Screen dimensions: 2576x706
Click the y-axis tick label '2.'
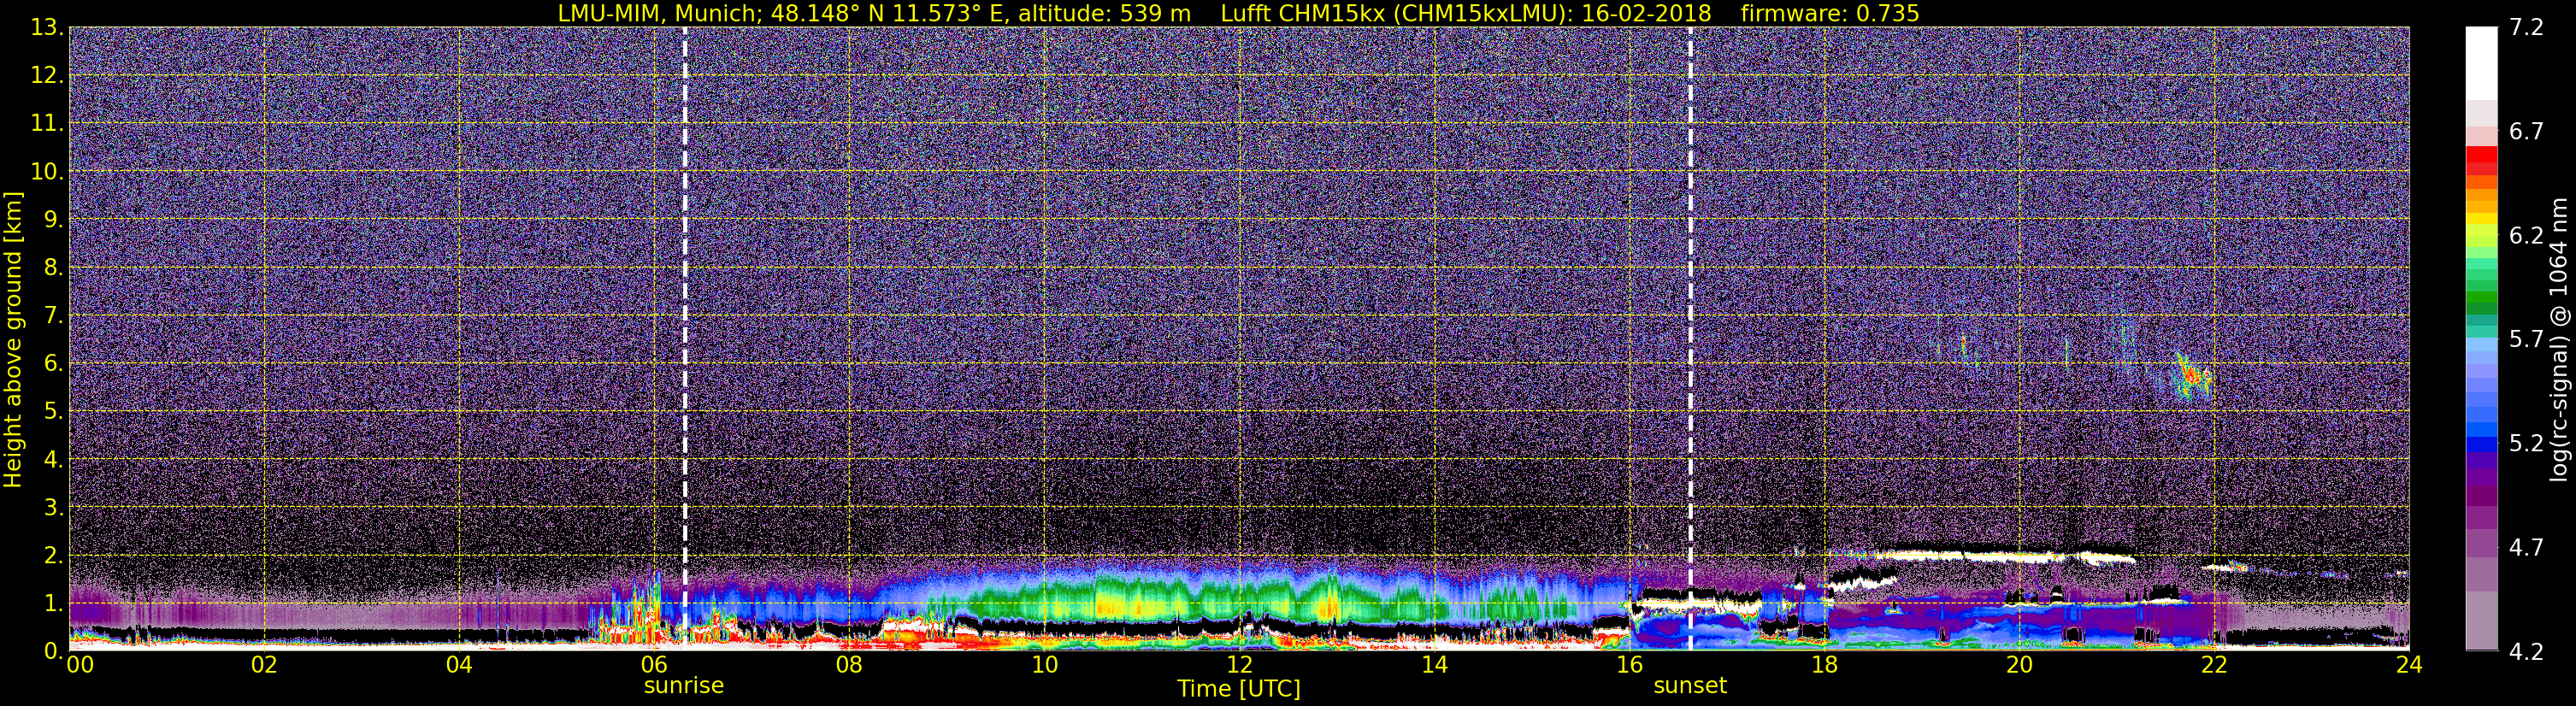pos(52,556)
